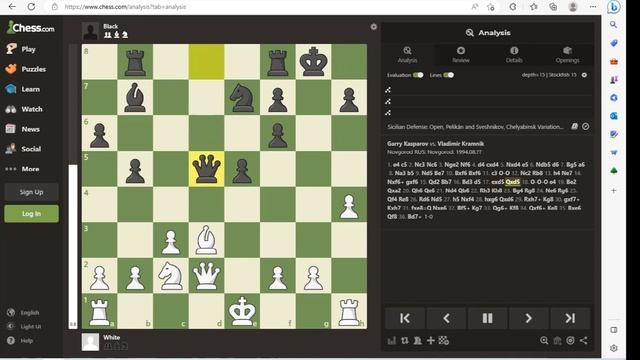
Task: Click the Chess.com logo
Action: tap(31, 28)
